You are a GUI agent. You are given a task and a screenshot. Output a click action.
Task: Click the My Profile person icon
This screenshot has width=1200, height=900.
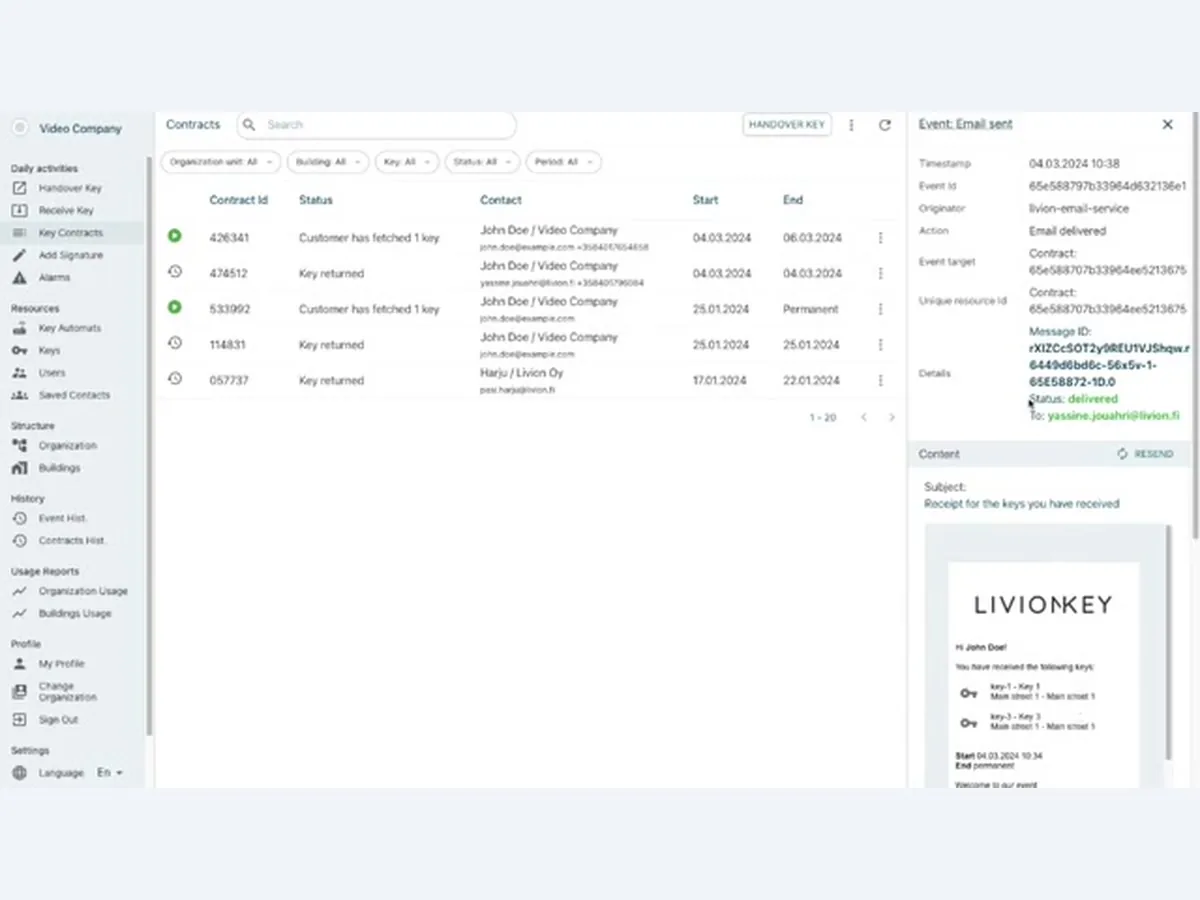19,663
